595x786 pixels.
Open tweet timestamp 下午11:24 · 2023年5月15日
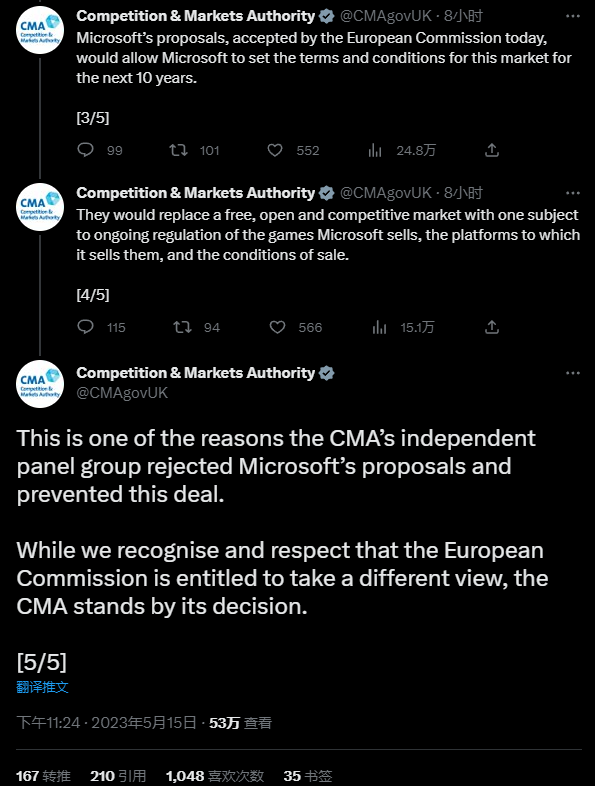(106, 722)
